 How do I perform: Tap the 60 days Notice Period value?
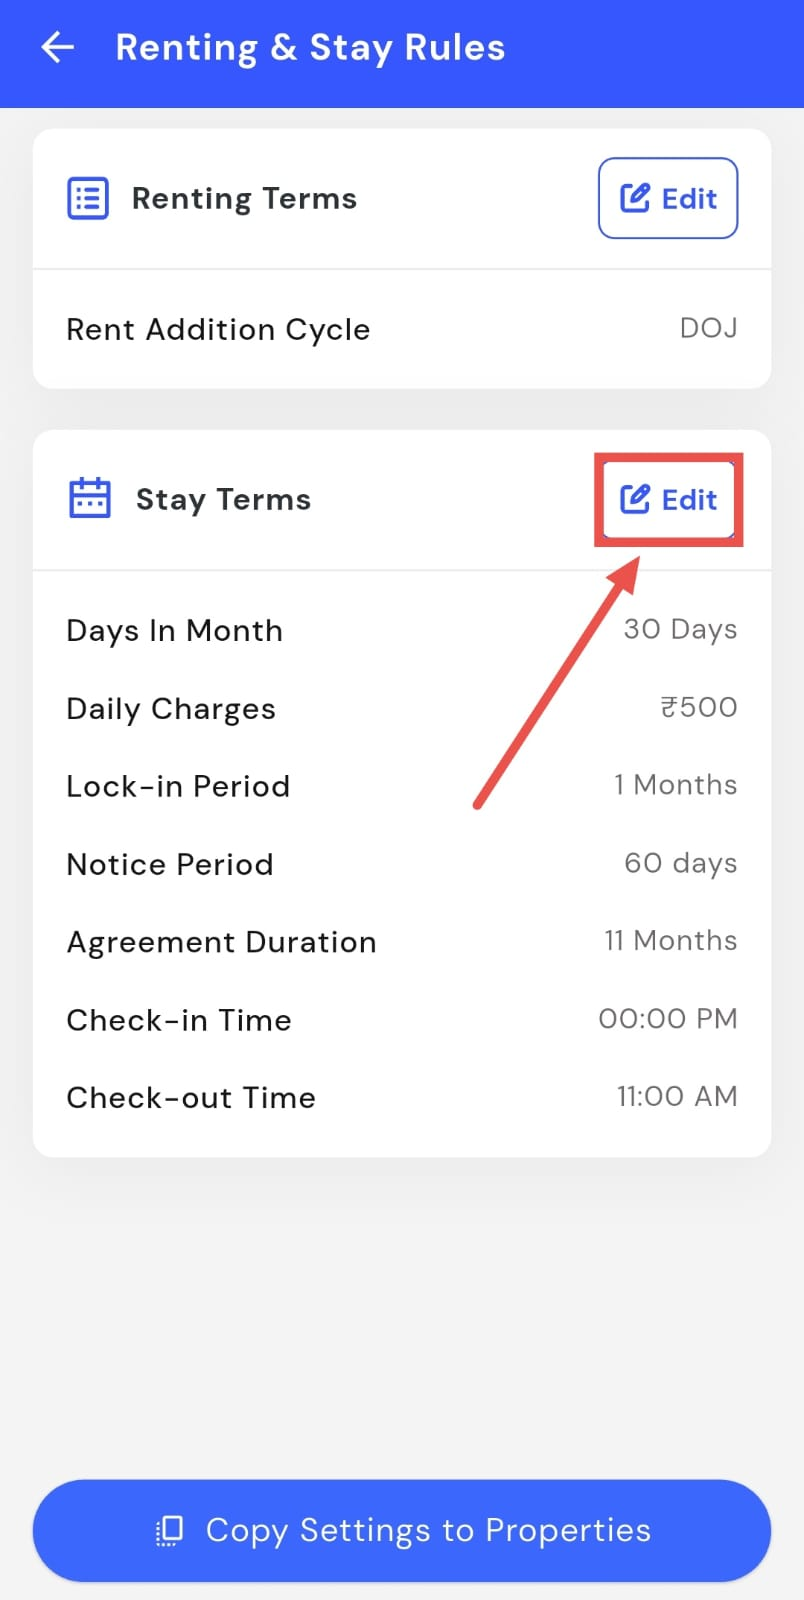(x=680, y=863)
